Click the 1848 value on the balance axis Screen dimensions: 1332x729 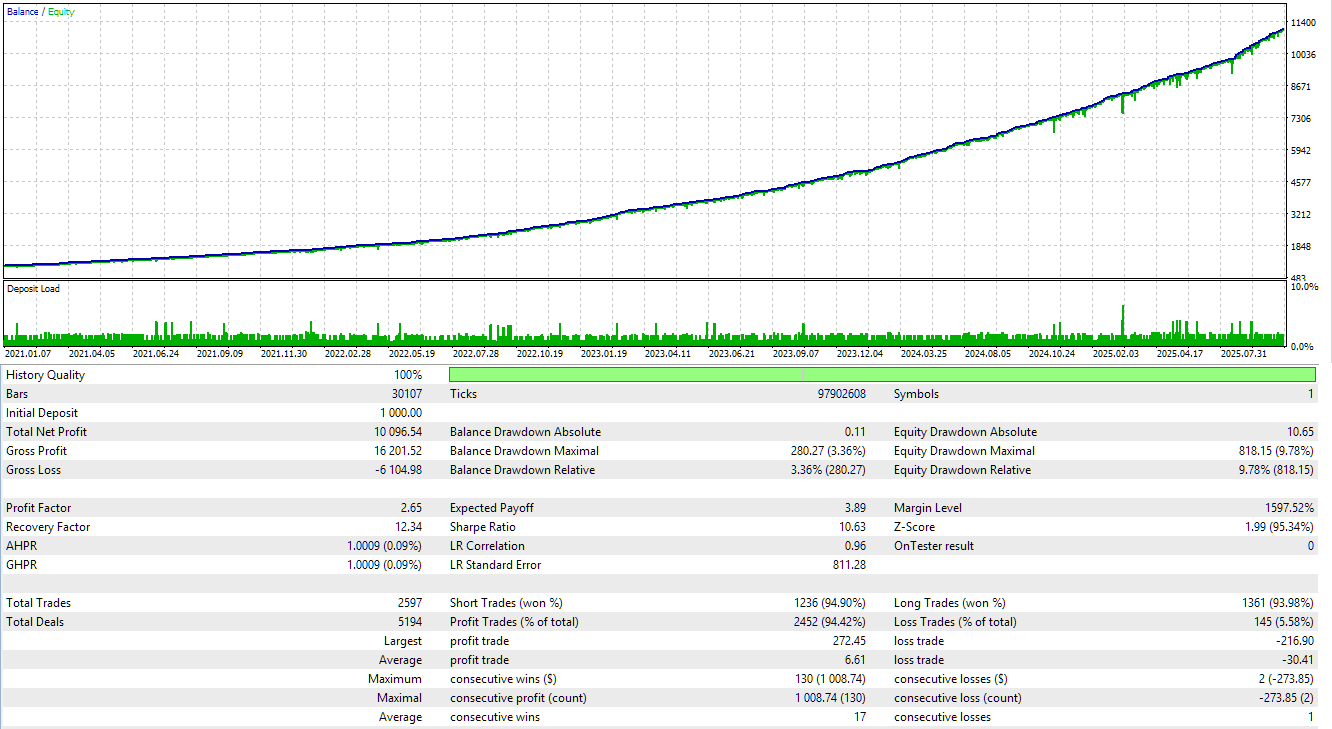click(x=1301, y=247)
